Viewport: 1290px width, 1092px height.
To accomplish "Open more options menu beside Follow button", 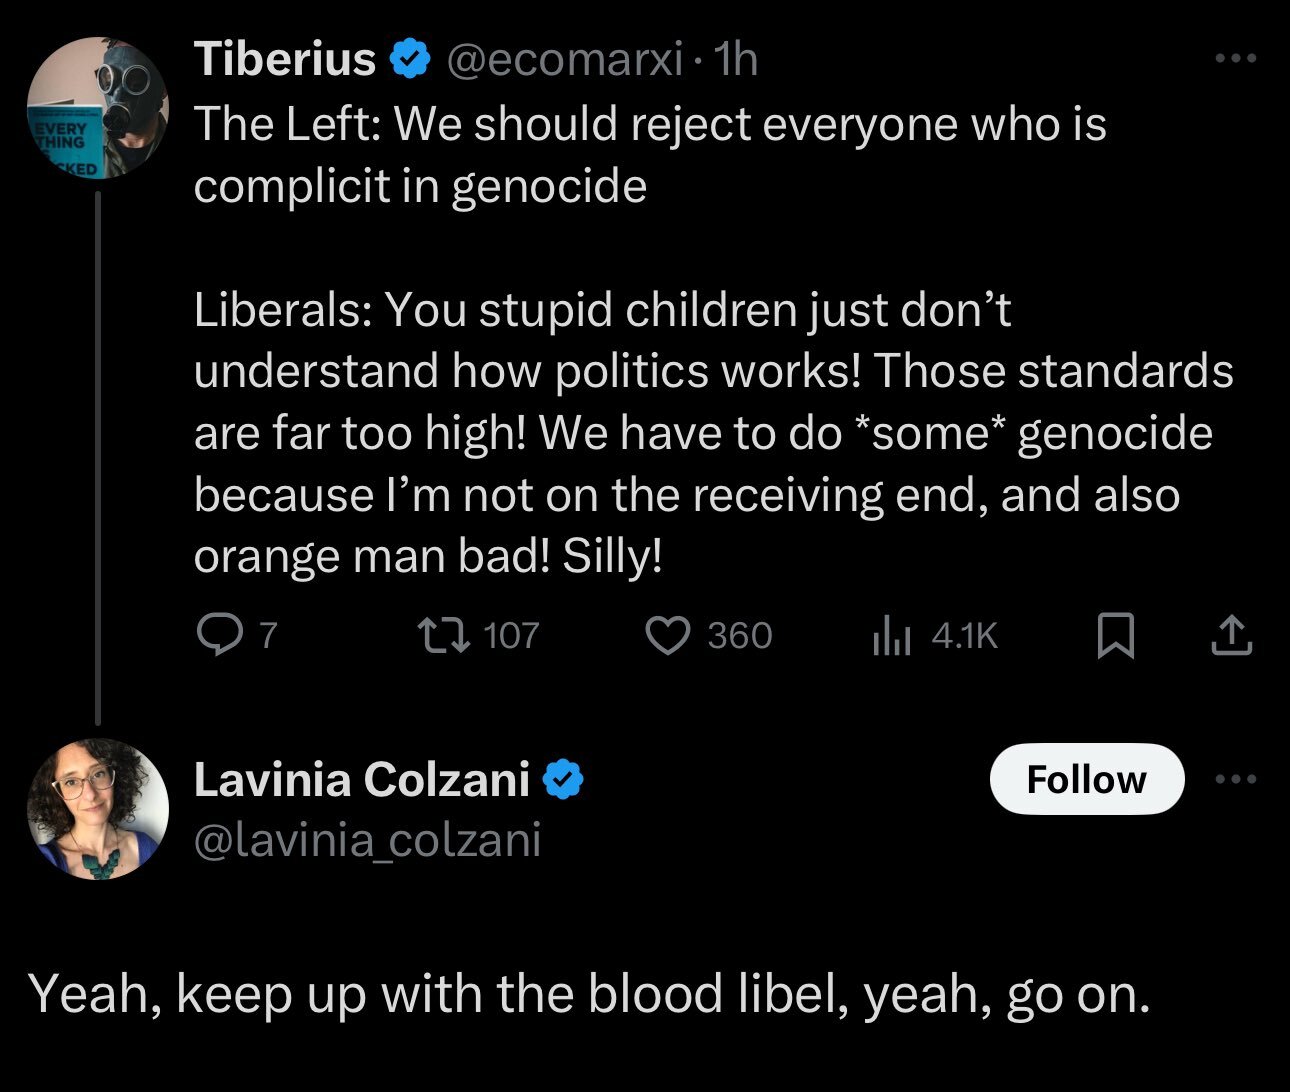I will [x=1235, y=779].
